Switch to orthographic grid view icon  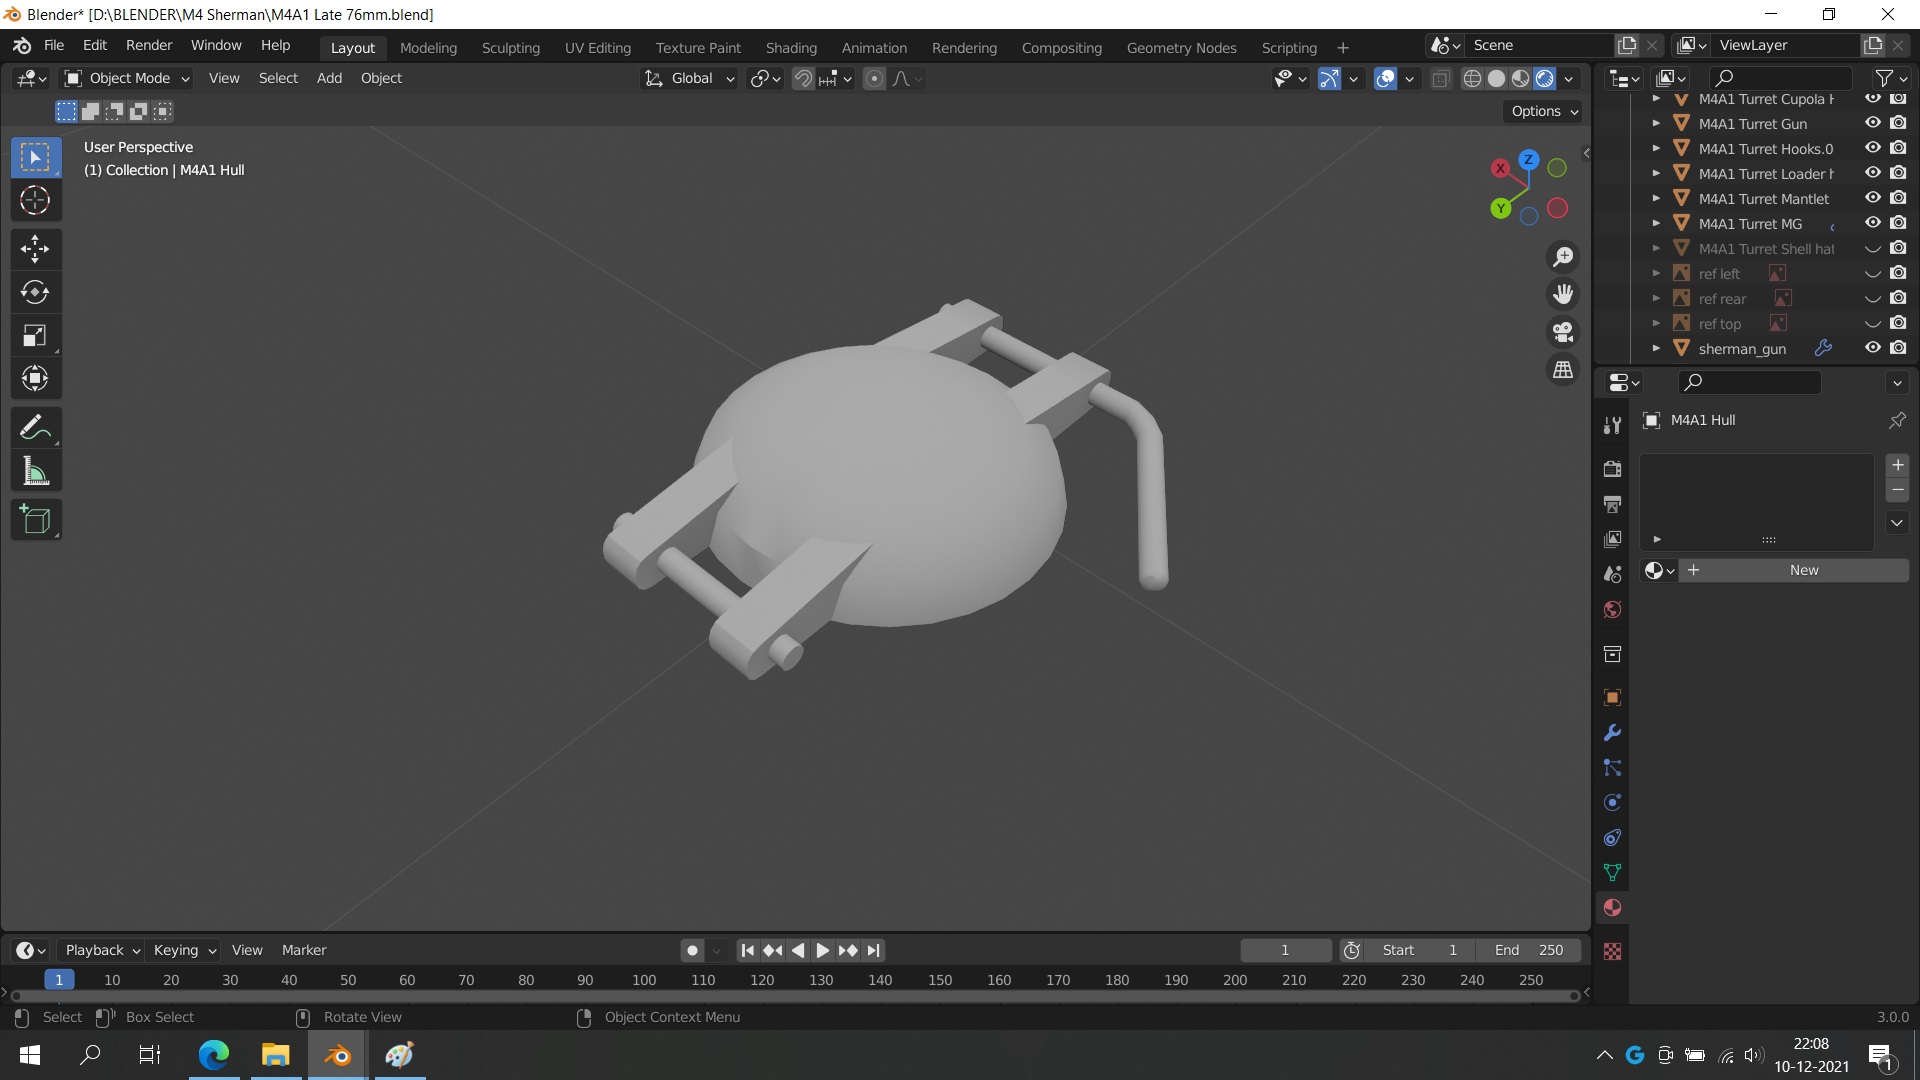pos(1563,370)
